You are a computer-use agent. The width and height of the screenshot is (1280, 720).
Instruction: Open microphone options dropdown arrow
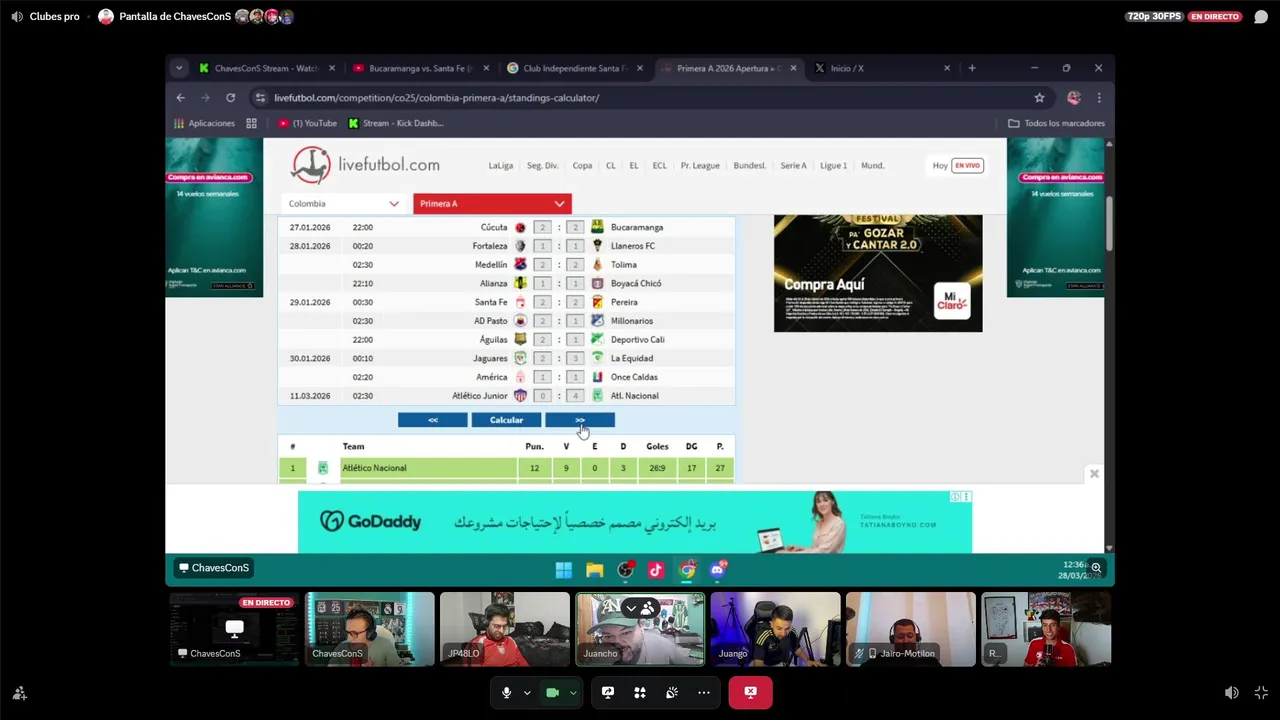click(527, 692)
